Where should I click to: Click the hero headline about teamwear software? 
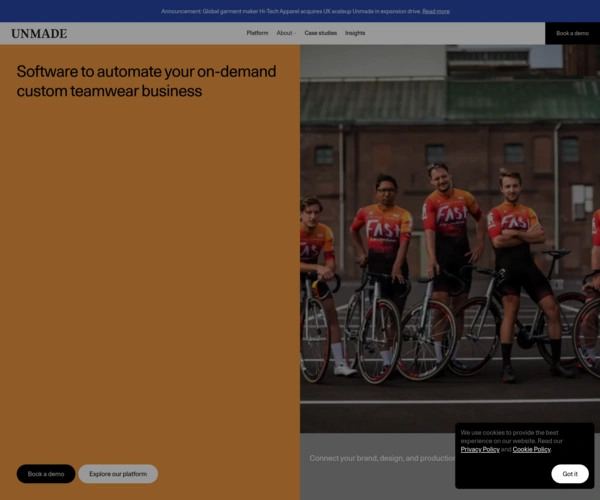click(146, 81)
